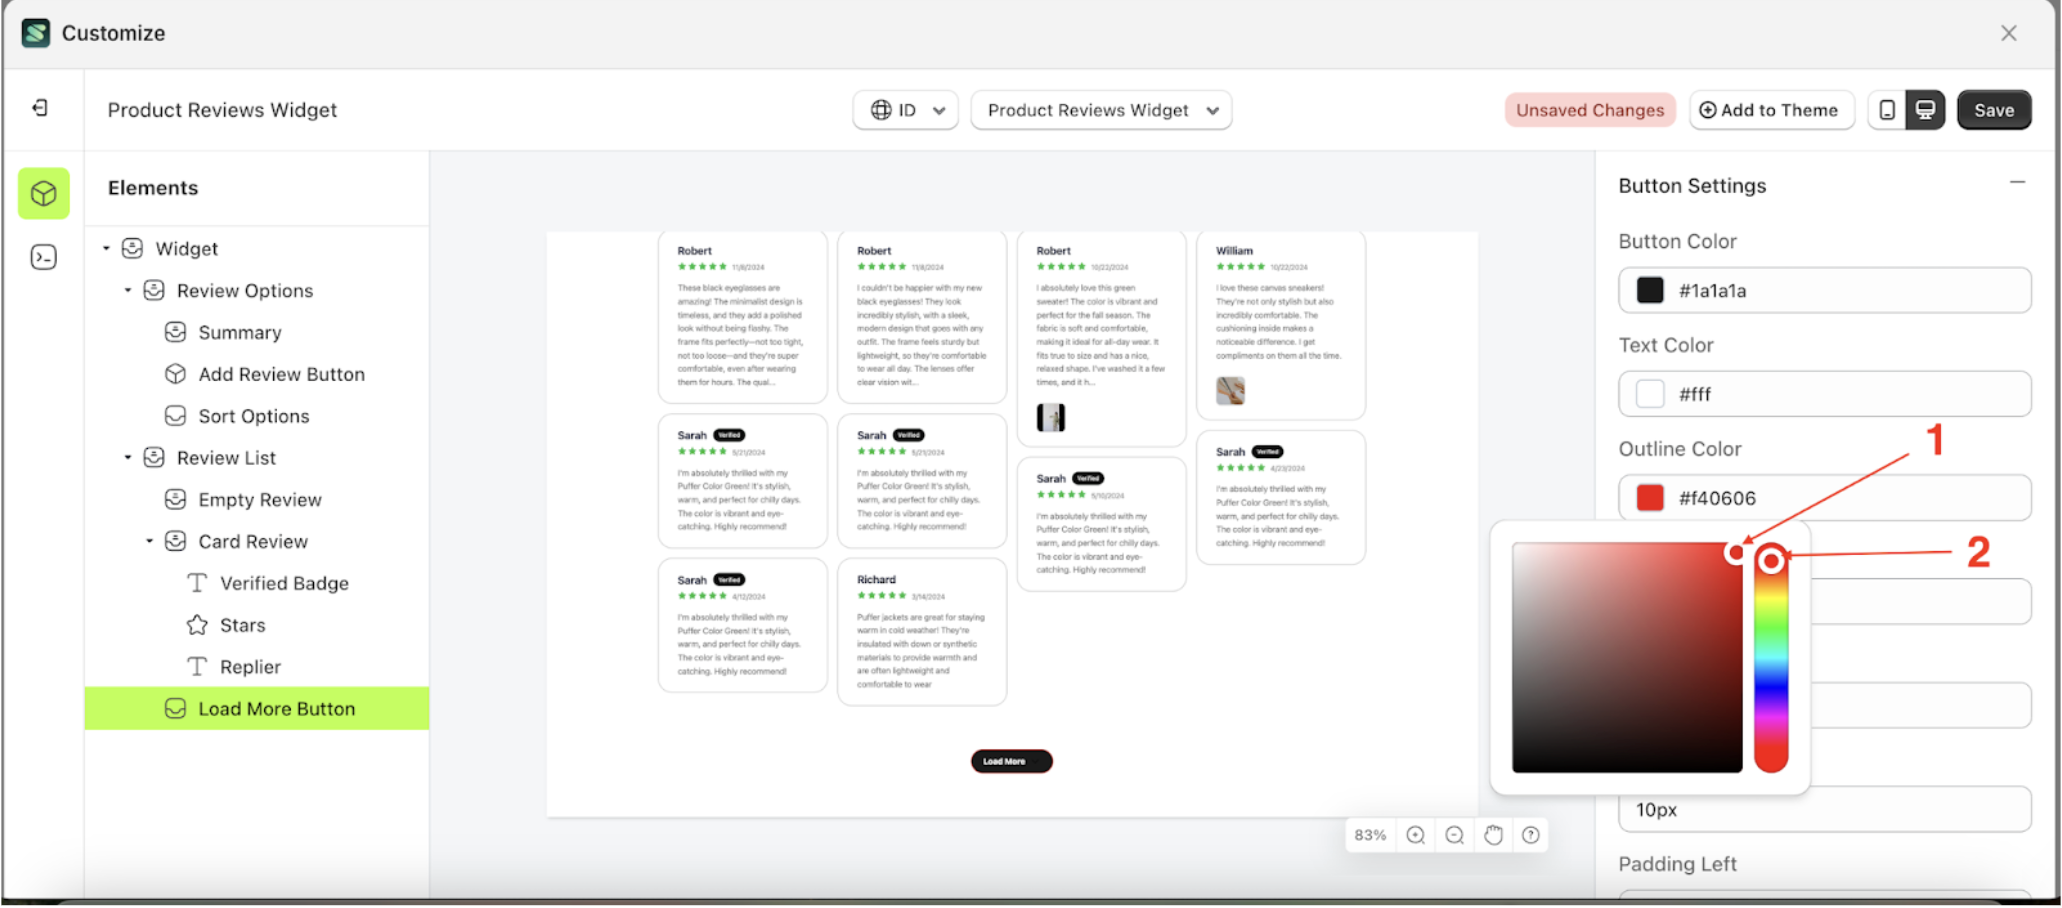Select the Stars element icon
Viewport: 2062px width, 908px height.
196,624
